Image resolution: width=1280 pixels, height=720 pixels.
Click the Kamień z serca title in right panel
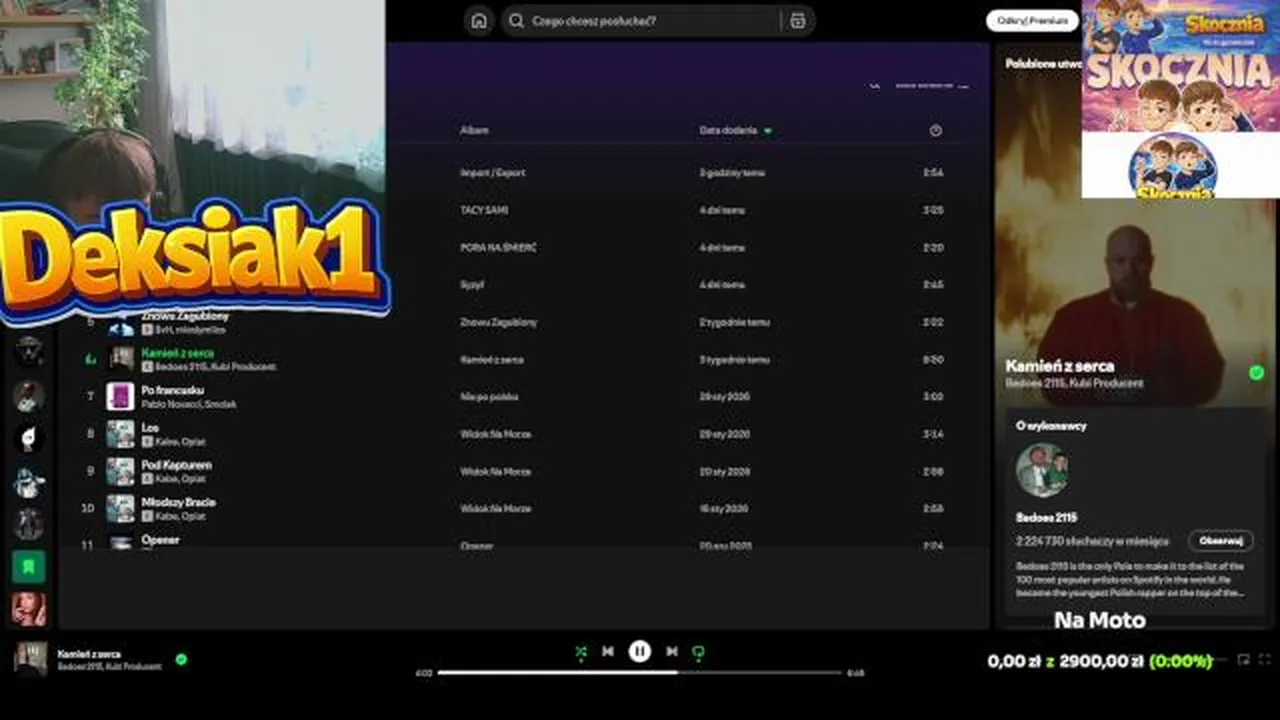(x=1059, y=366)
